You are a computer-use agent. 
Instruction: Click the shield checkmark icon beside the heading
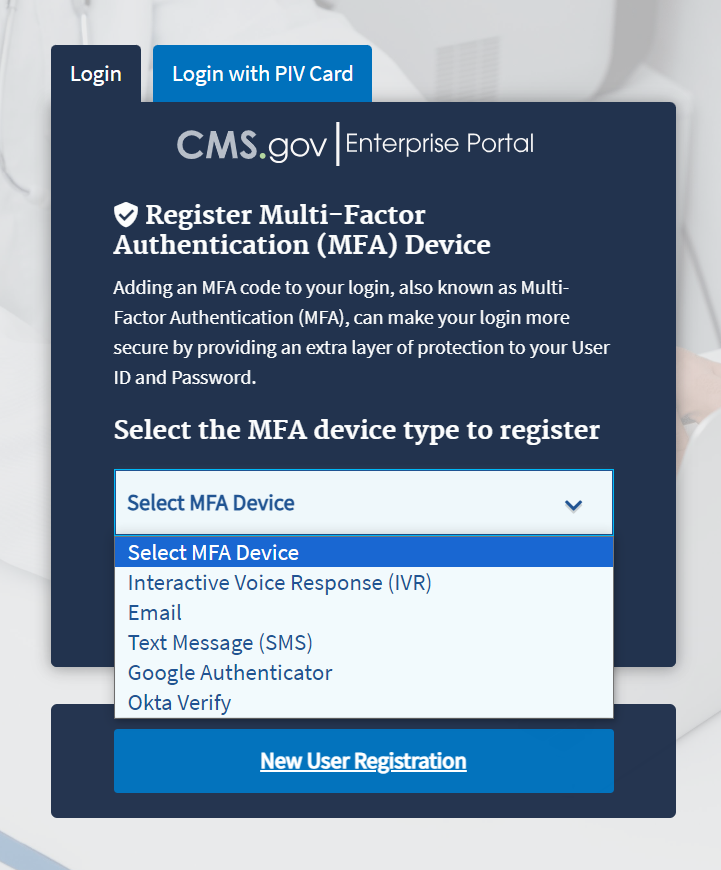[125, 214]
